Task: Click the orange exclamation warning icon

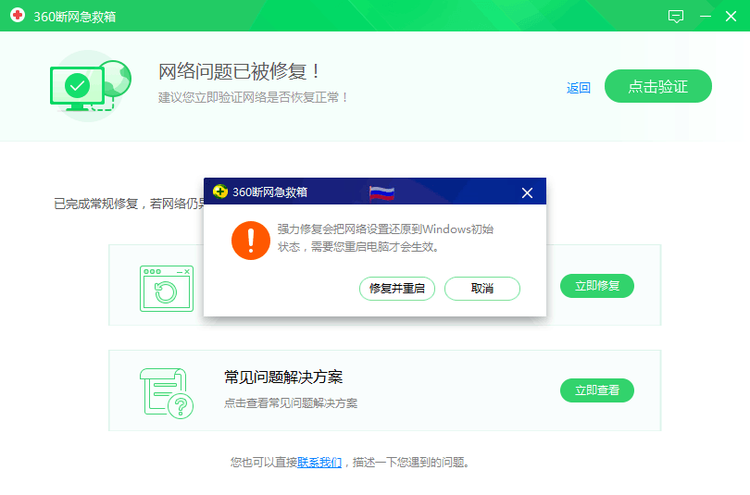Action: (251, 240)
